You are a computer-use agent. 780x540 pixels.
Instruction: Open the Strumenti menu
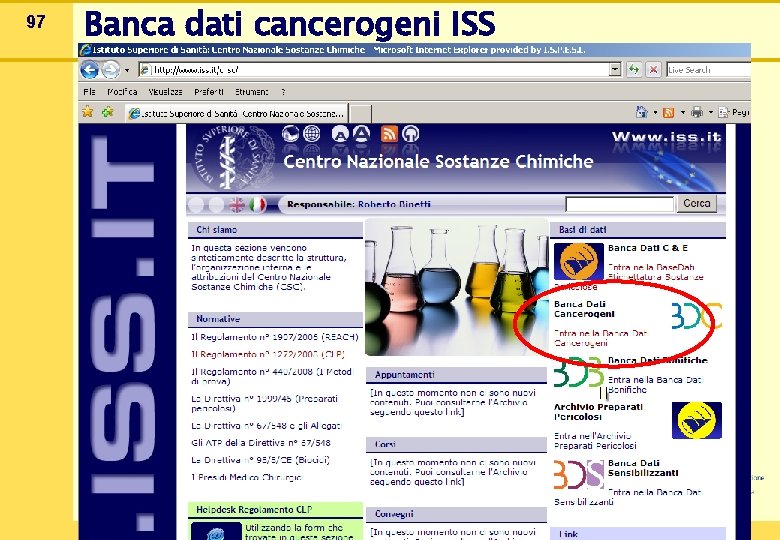pyautogui.click(x=252, y=91)
